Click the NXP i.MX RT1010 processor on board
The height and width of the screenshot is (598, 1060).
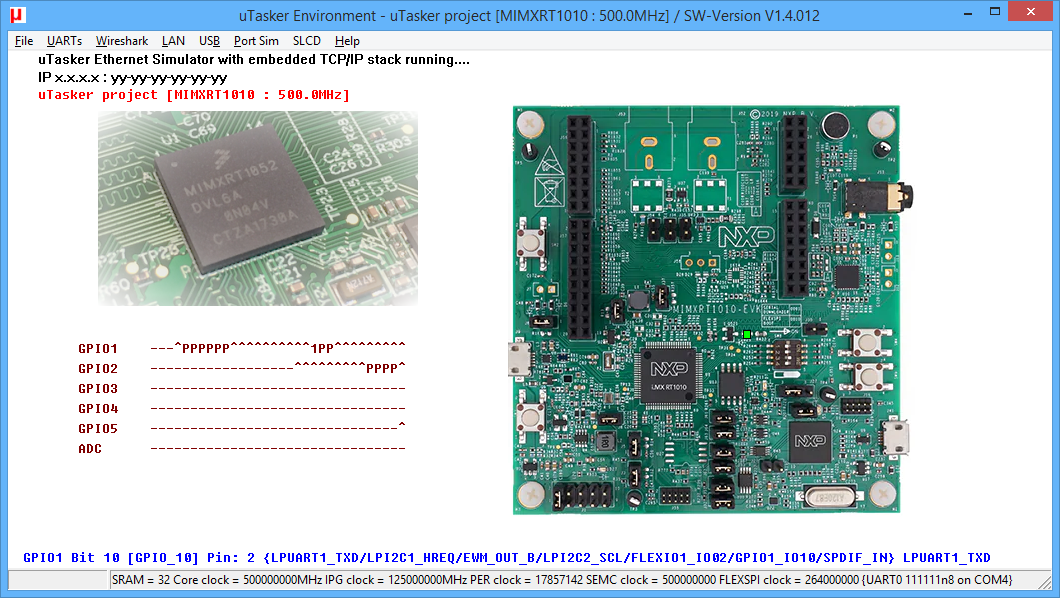(x=668, y=376)
